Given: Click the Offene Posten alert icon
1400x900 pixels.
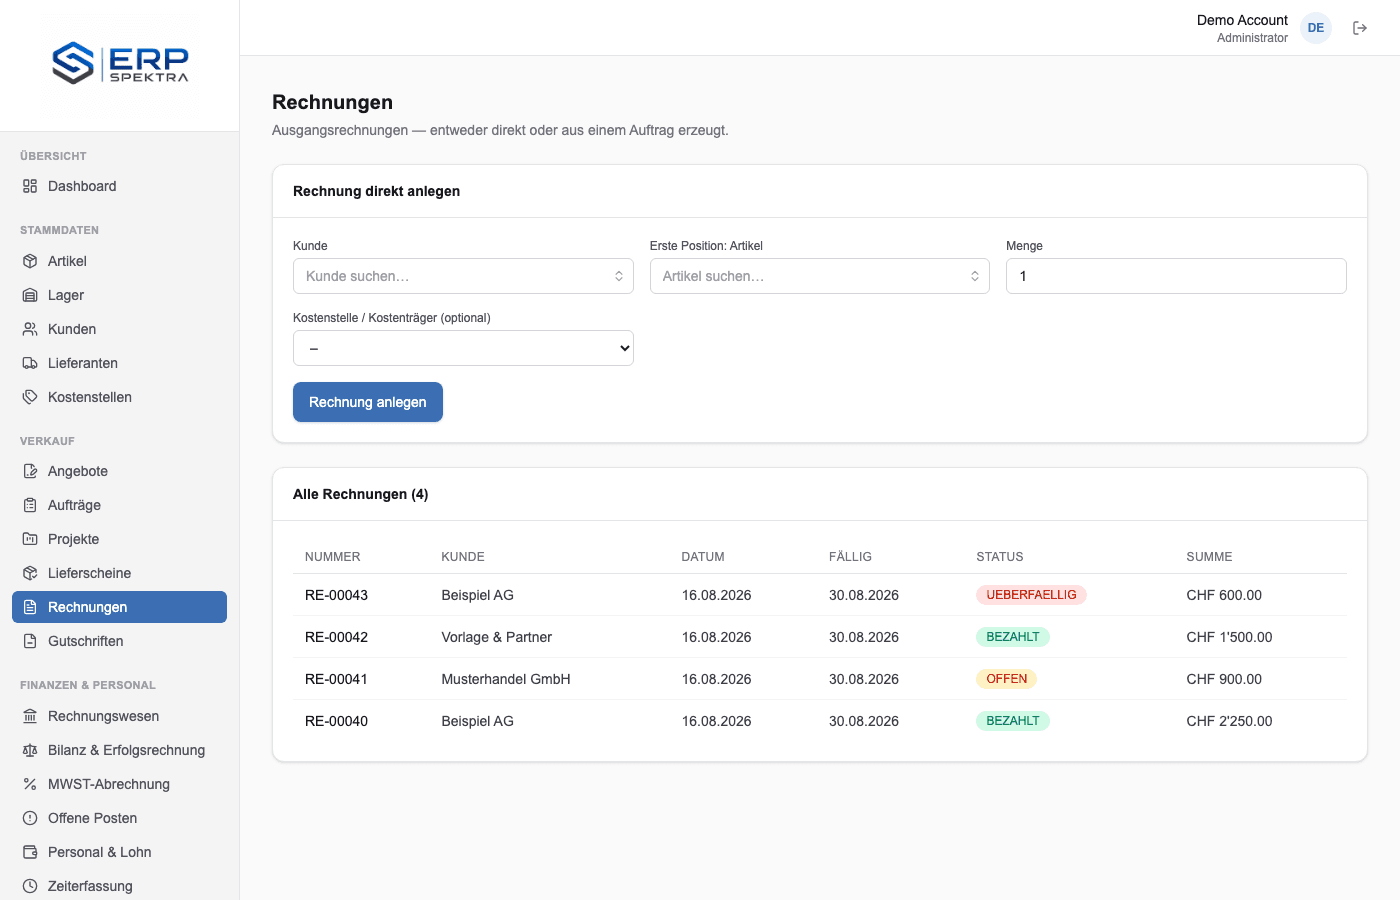Looking at the screenshot, I should [30, 818].
